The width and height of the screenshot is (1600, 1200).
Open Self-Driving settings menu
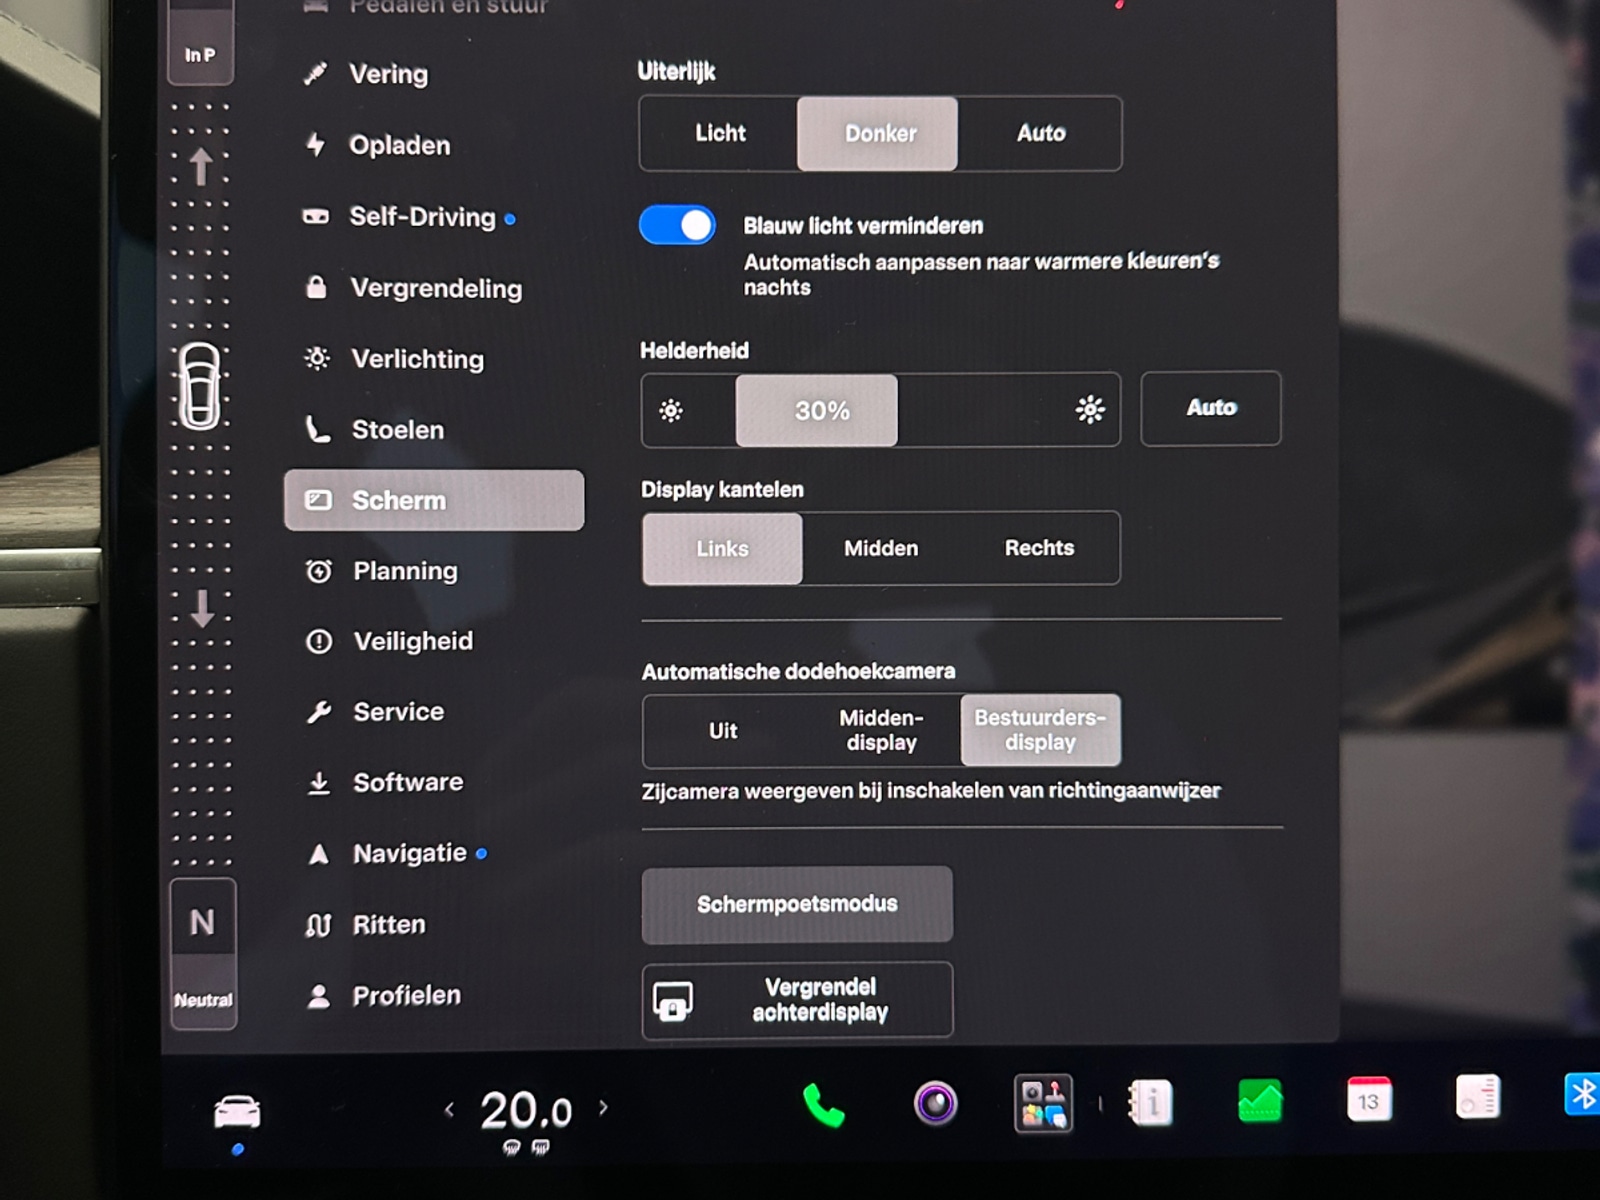[x=409, y=217]
